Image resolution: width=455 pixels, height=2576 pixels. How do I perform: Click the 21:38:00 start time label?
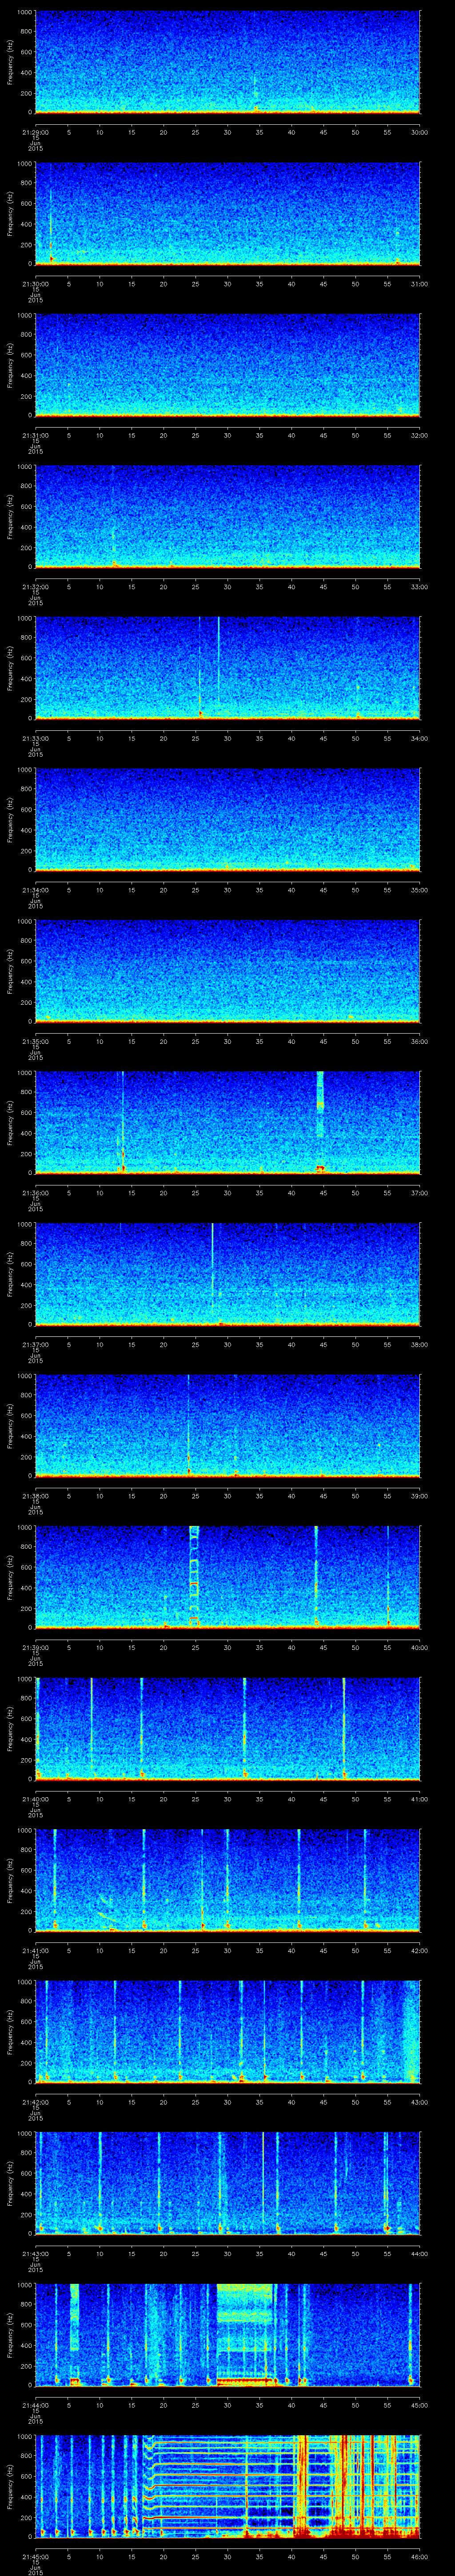[x=35, y=1496]
